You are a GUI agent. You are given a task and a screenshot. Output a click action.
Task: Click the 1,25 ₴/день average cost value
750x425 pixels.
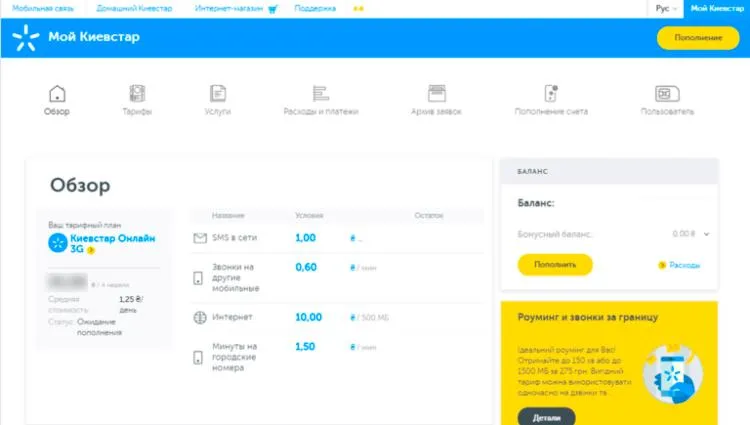coord(131,305)
